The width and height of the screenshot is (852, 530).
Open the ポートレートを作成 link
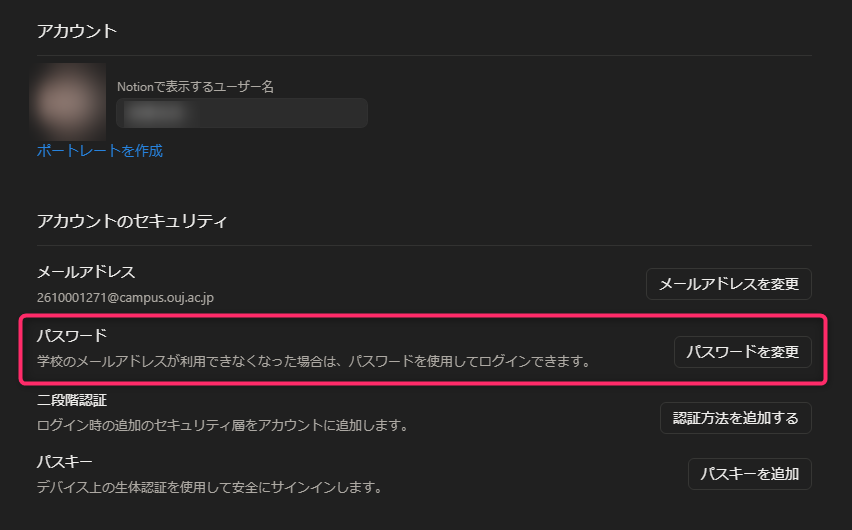point(99,151)
